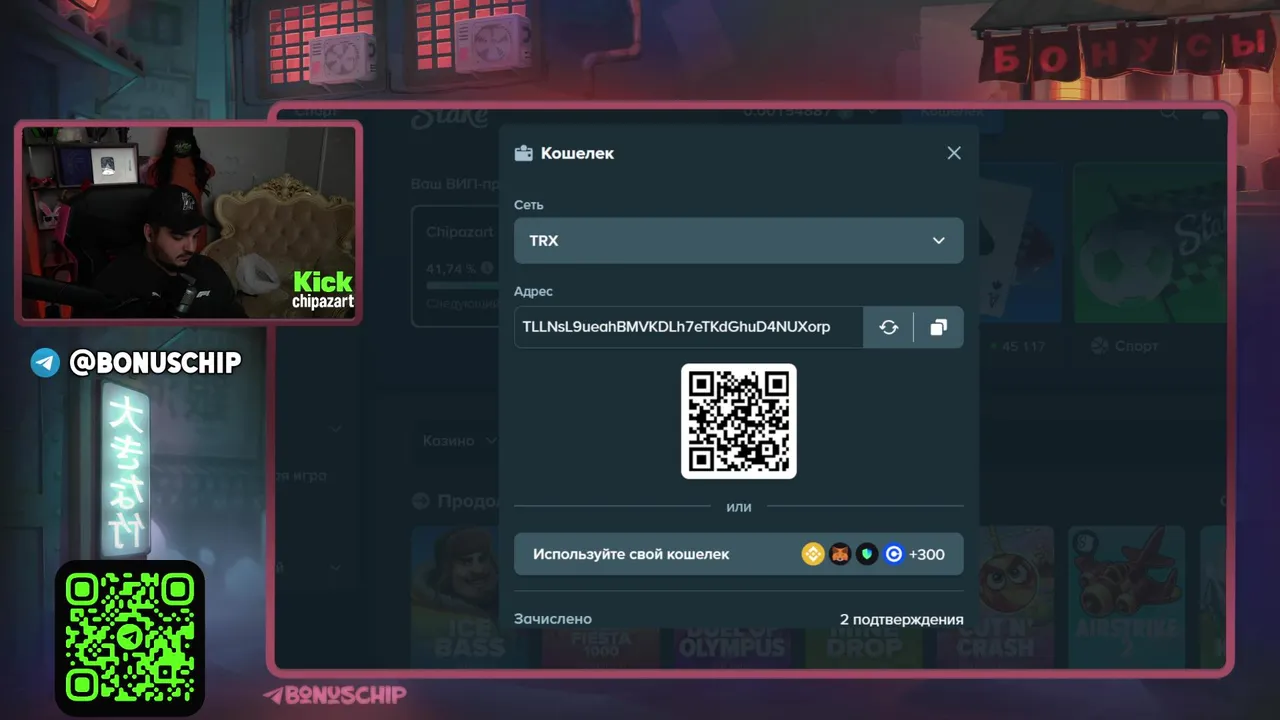The width and height of the screenshot is (1280, 720).
Task: Click the Telegram icon beside @BONUSCHIP
Action: [x=45, y=362]
